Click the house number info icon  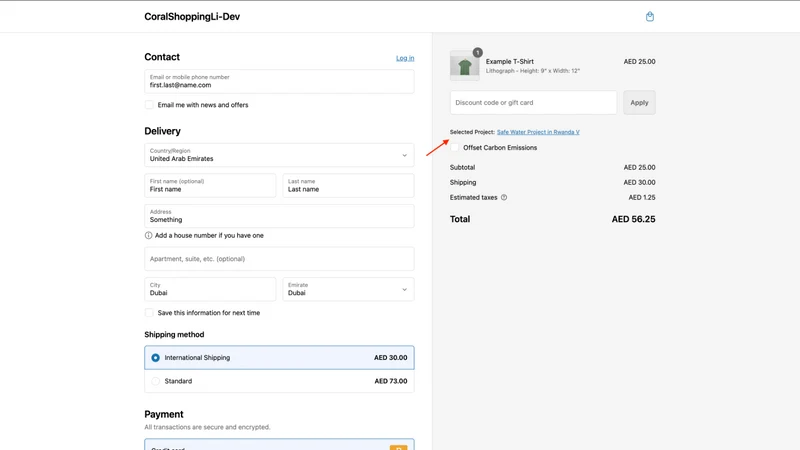[x=148, y=235]
